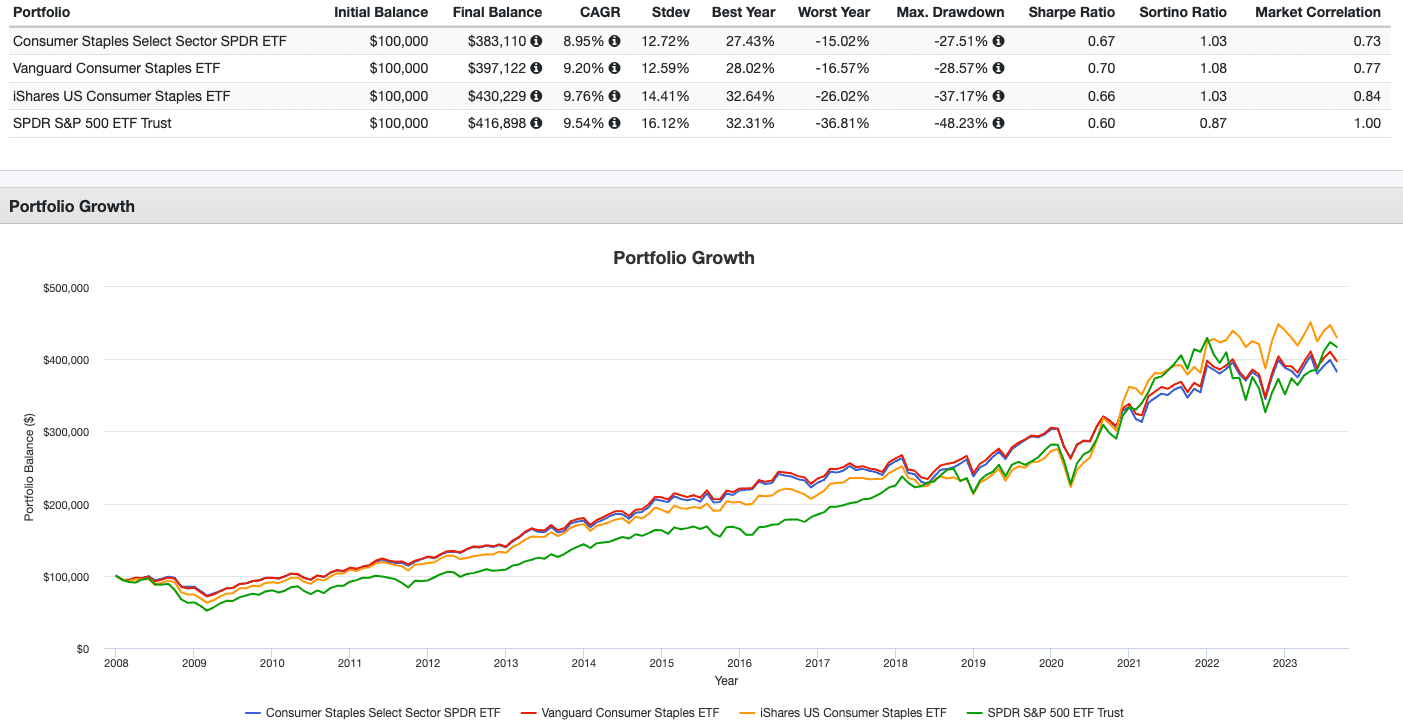
Task: Click the Portfolio Balance ($) y-axis title
Action: (29, 468)
